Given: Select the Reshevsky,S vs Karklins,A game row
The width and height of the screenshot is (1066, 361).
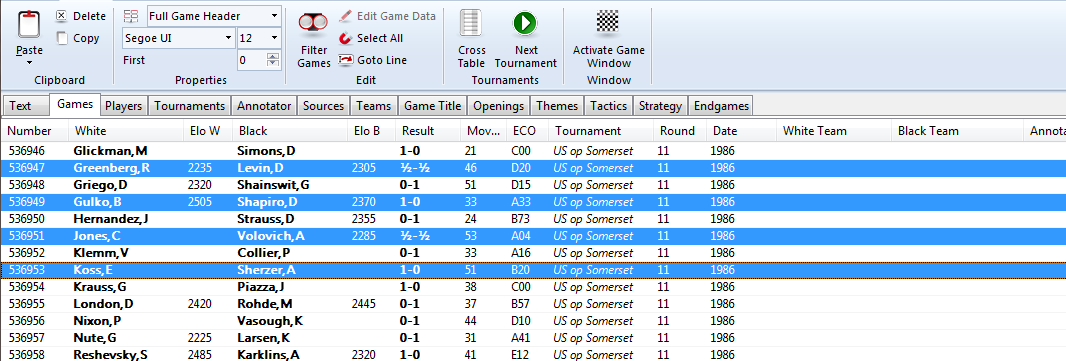Looking at the screenshot, I should coord(533,354).
